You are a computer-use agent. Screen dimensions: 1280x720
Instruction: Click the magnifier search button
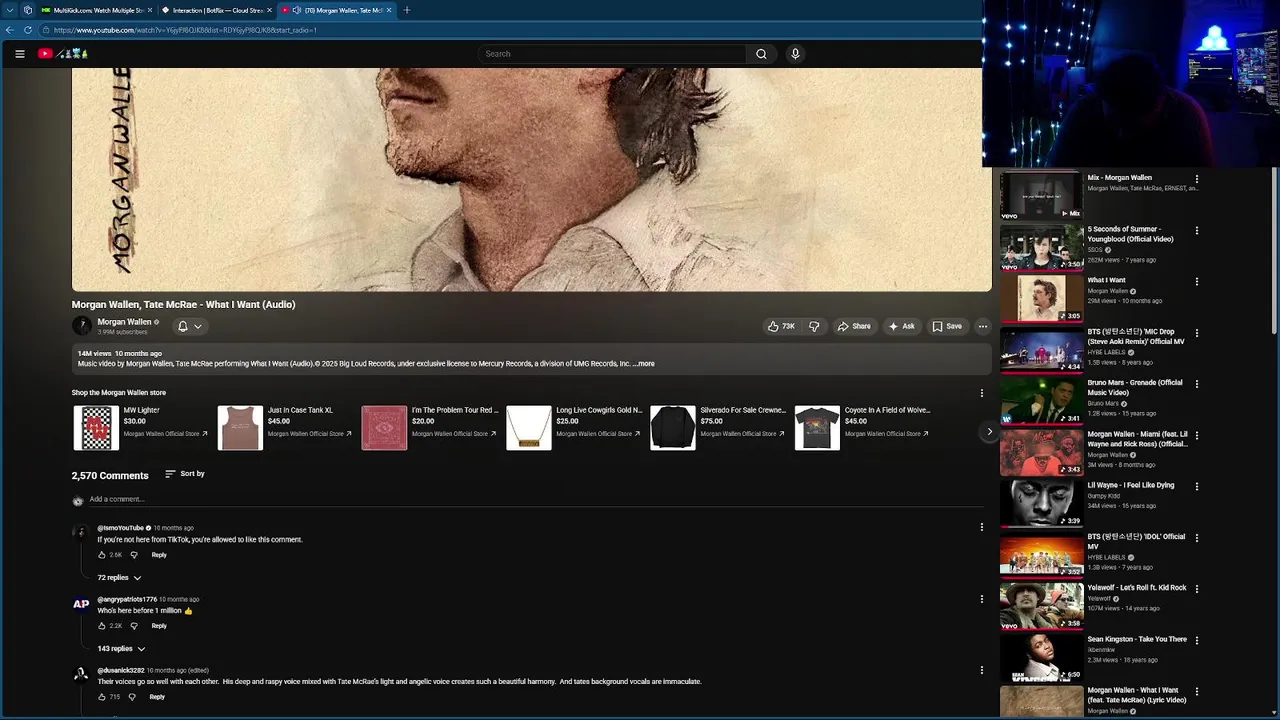[761, 54]
